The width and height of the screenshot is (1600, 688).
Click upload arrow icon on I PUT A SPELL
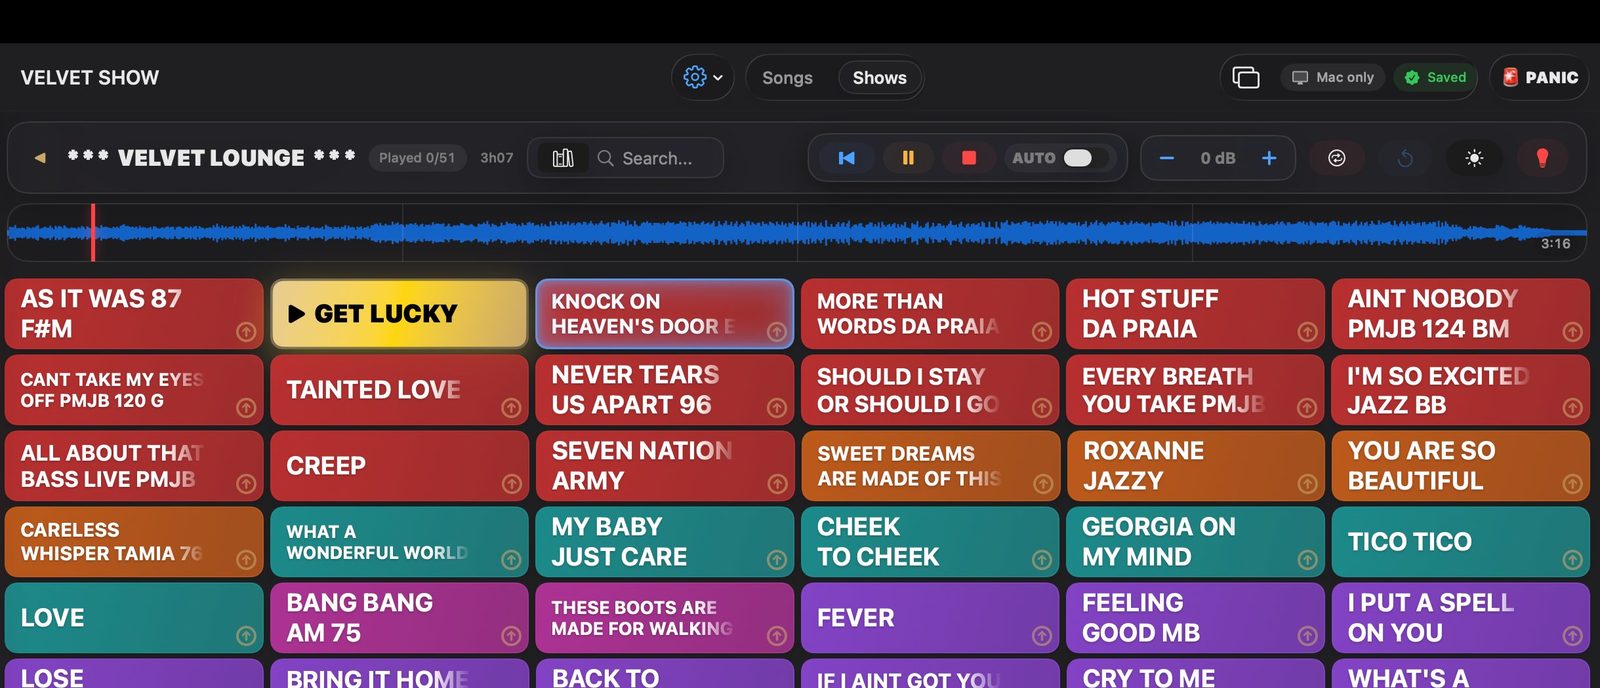tap(1573, 636)
